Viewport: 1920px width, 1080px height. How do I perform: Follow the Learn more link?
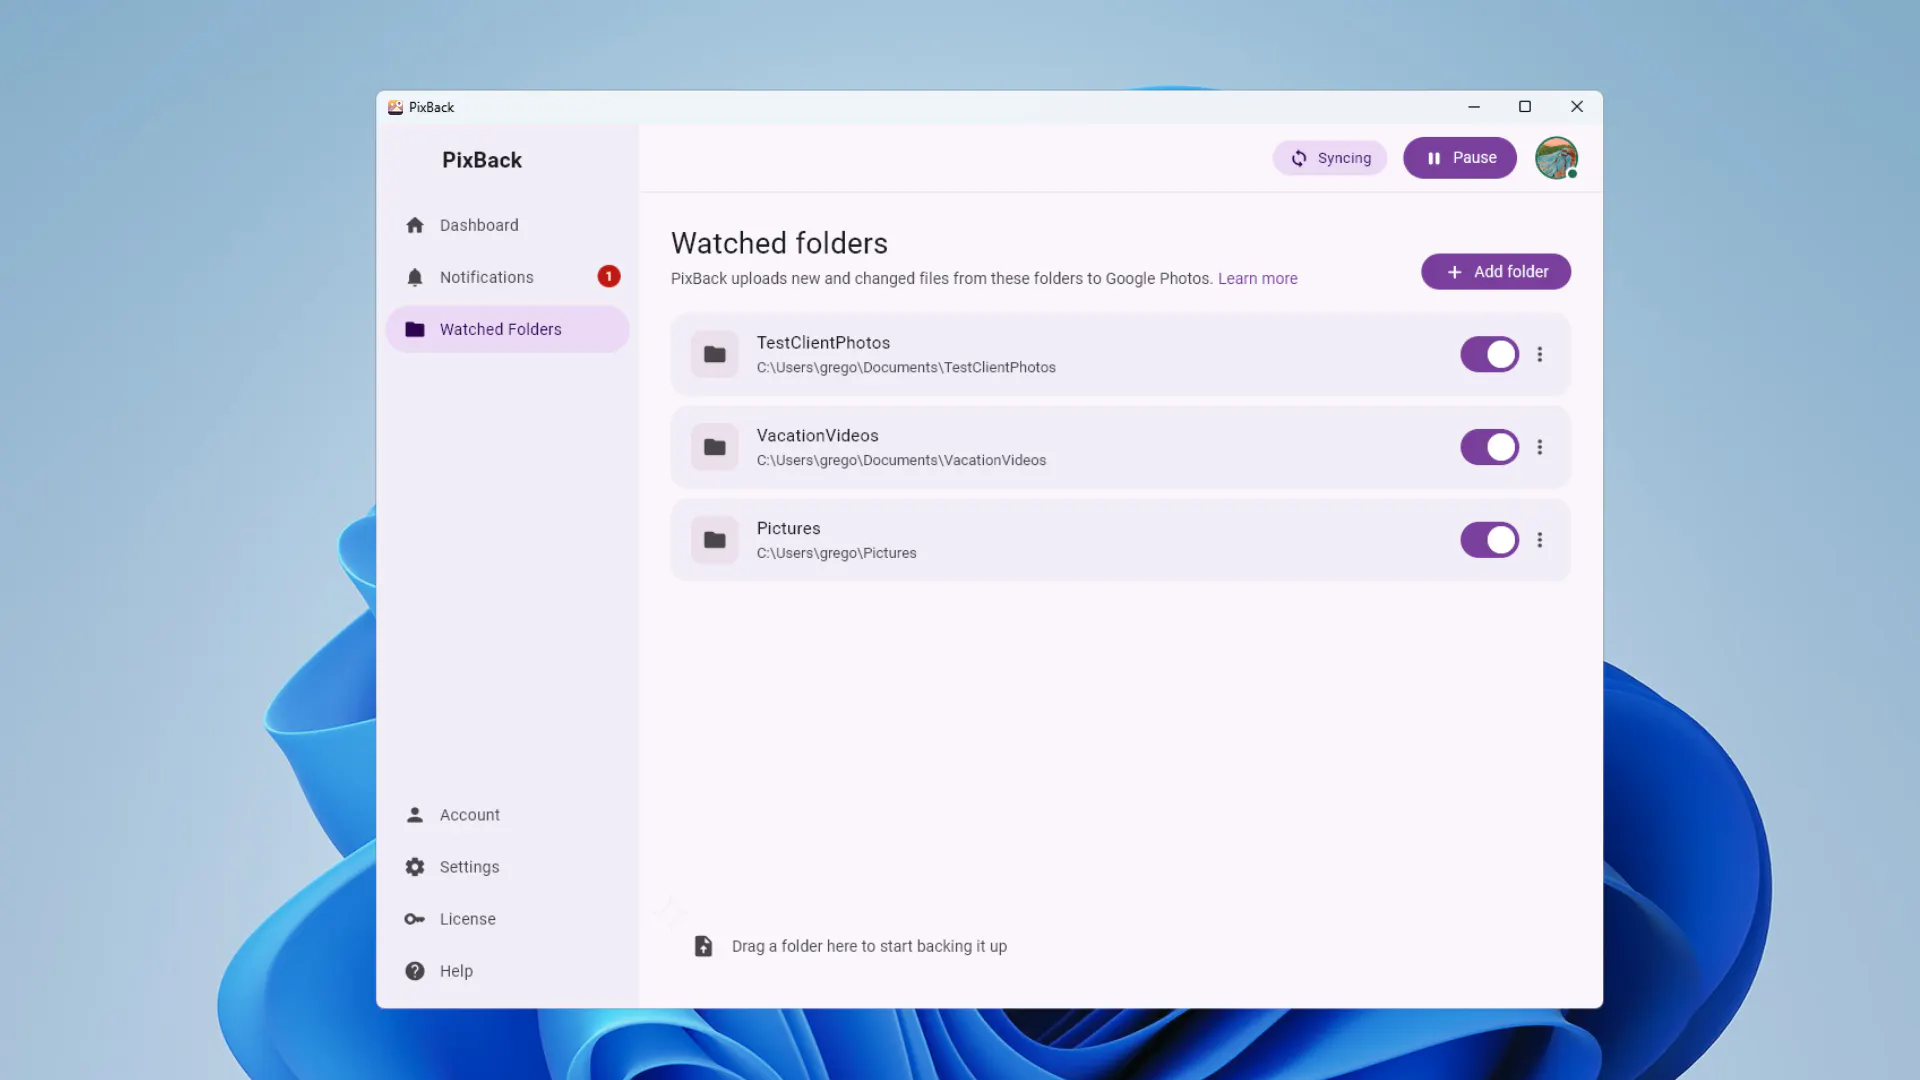[1257, 279]
